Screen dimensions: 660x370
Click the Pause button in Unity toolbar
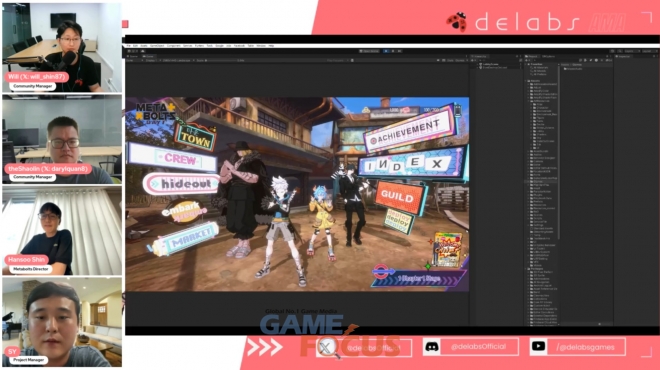coord(393,51)
